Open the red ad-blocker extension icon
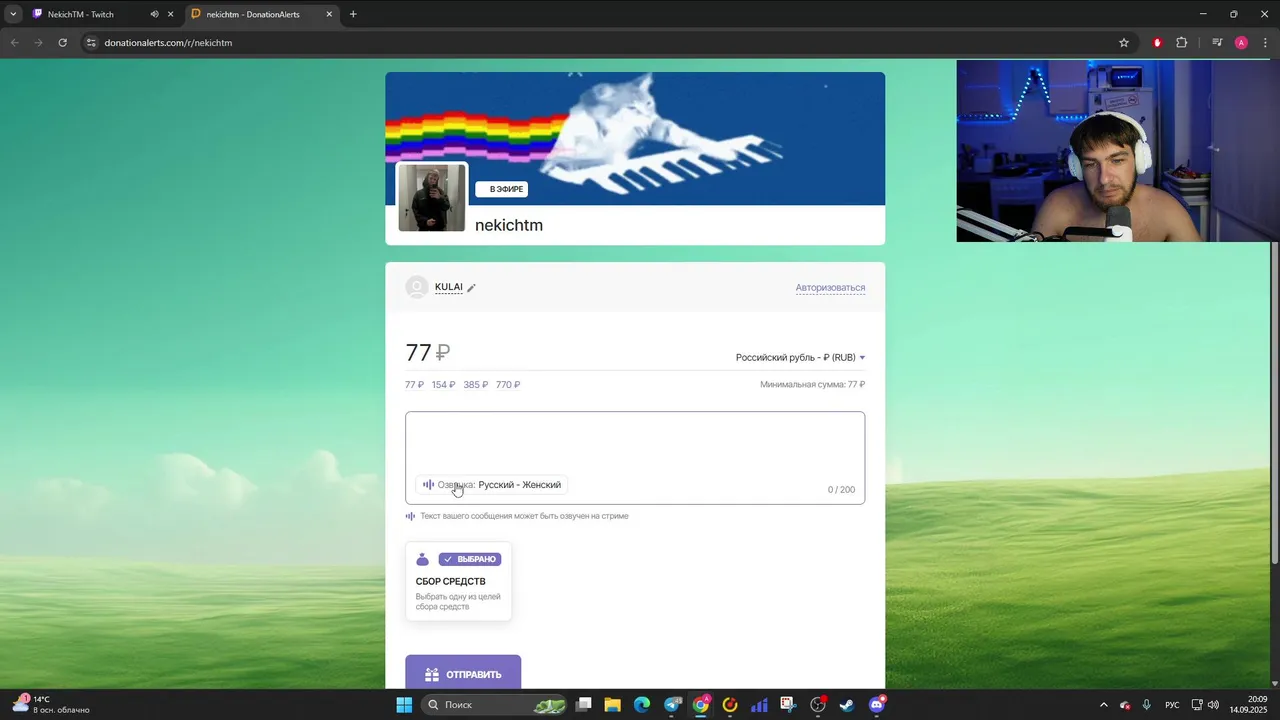Viewport: 1280px width, 720px height. click(x=1157, y=43)
